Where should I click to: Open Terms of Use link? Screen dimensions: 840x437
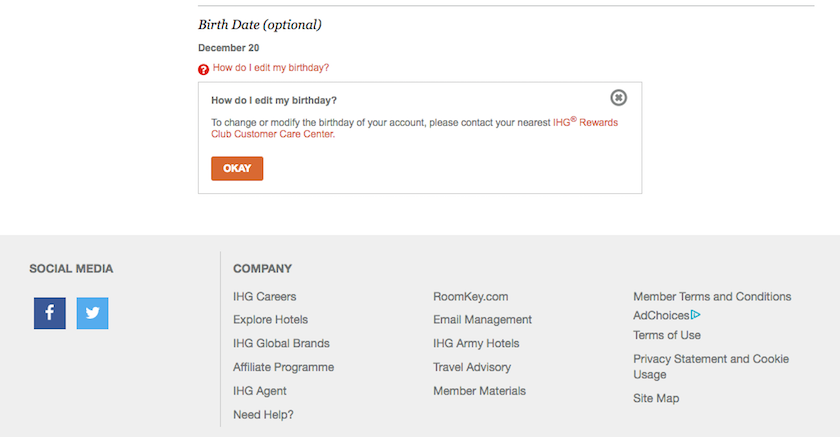tap(667, 335)
